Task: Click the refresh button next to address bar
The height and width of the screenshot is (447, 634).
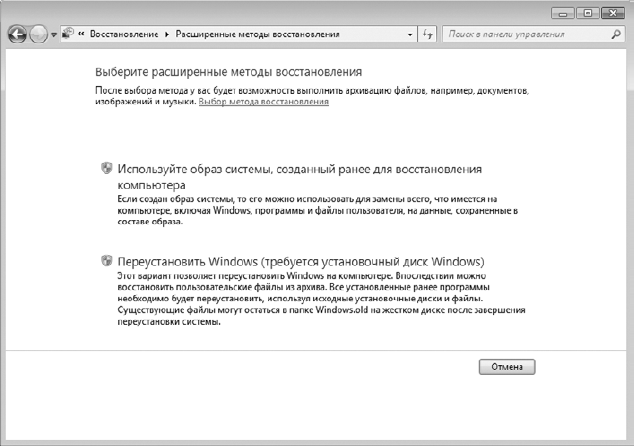Action: [428, 34]
